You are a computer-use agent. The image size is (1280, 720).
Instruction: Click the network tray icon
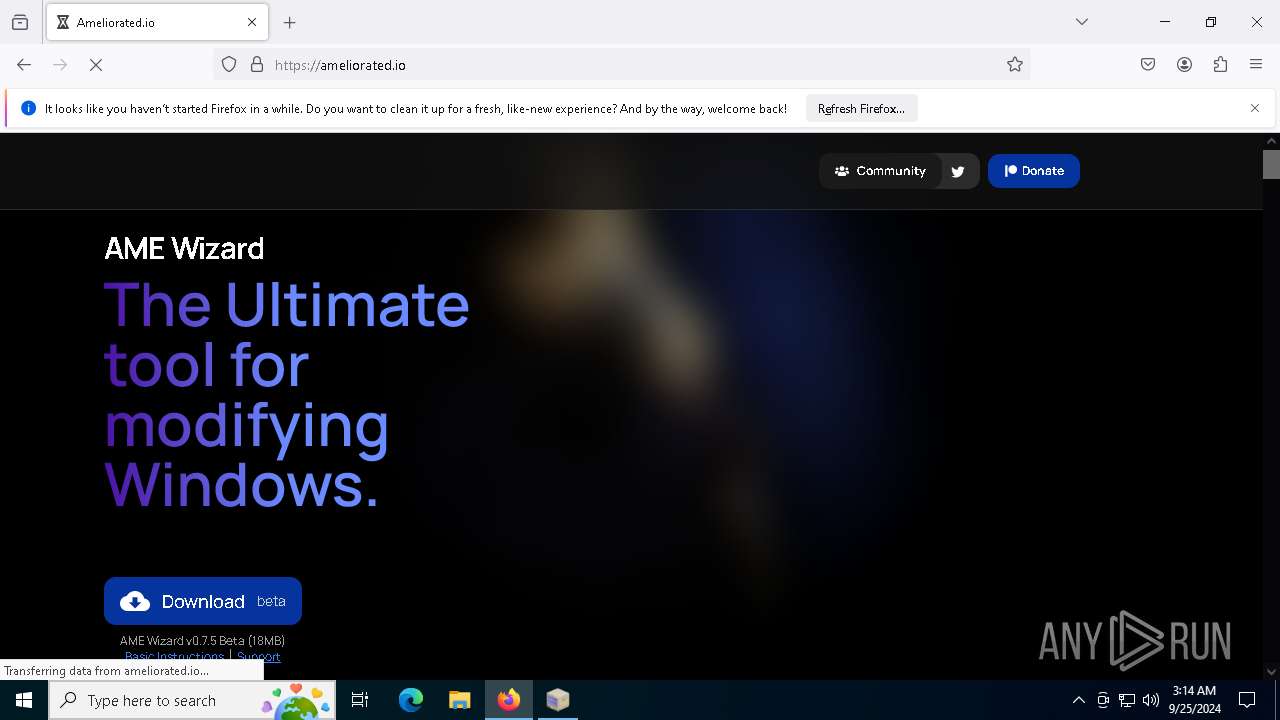[x=1127, y=700]
